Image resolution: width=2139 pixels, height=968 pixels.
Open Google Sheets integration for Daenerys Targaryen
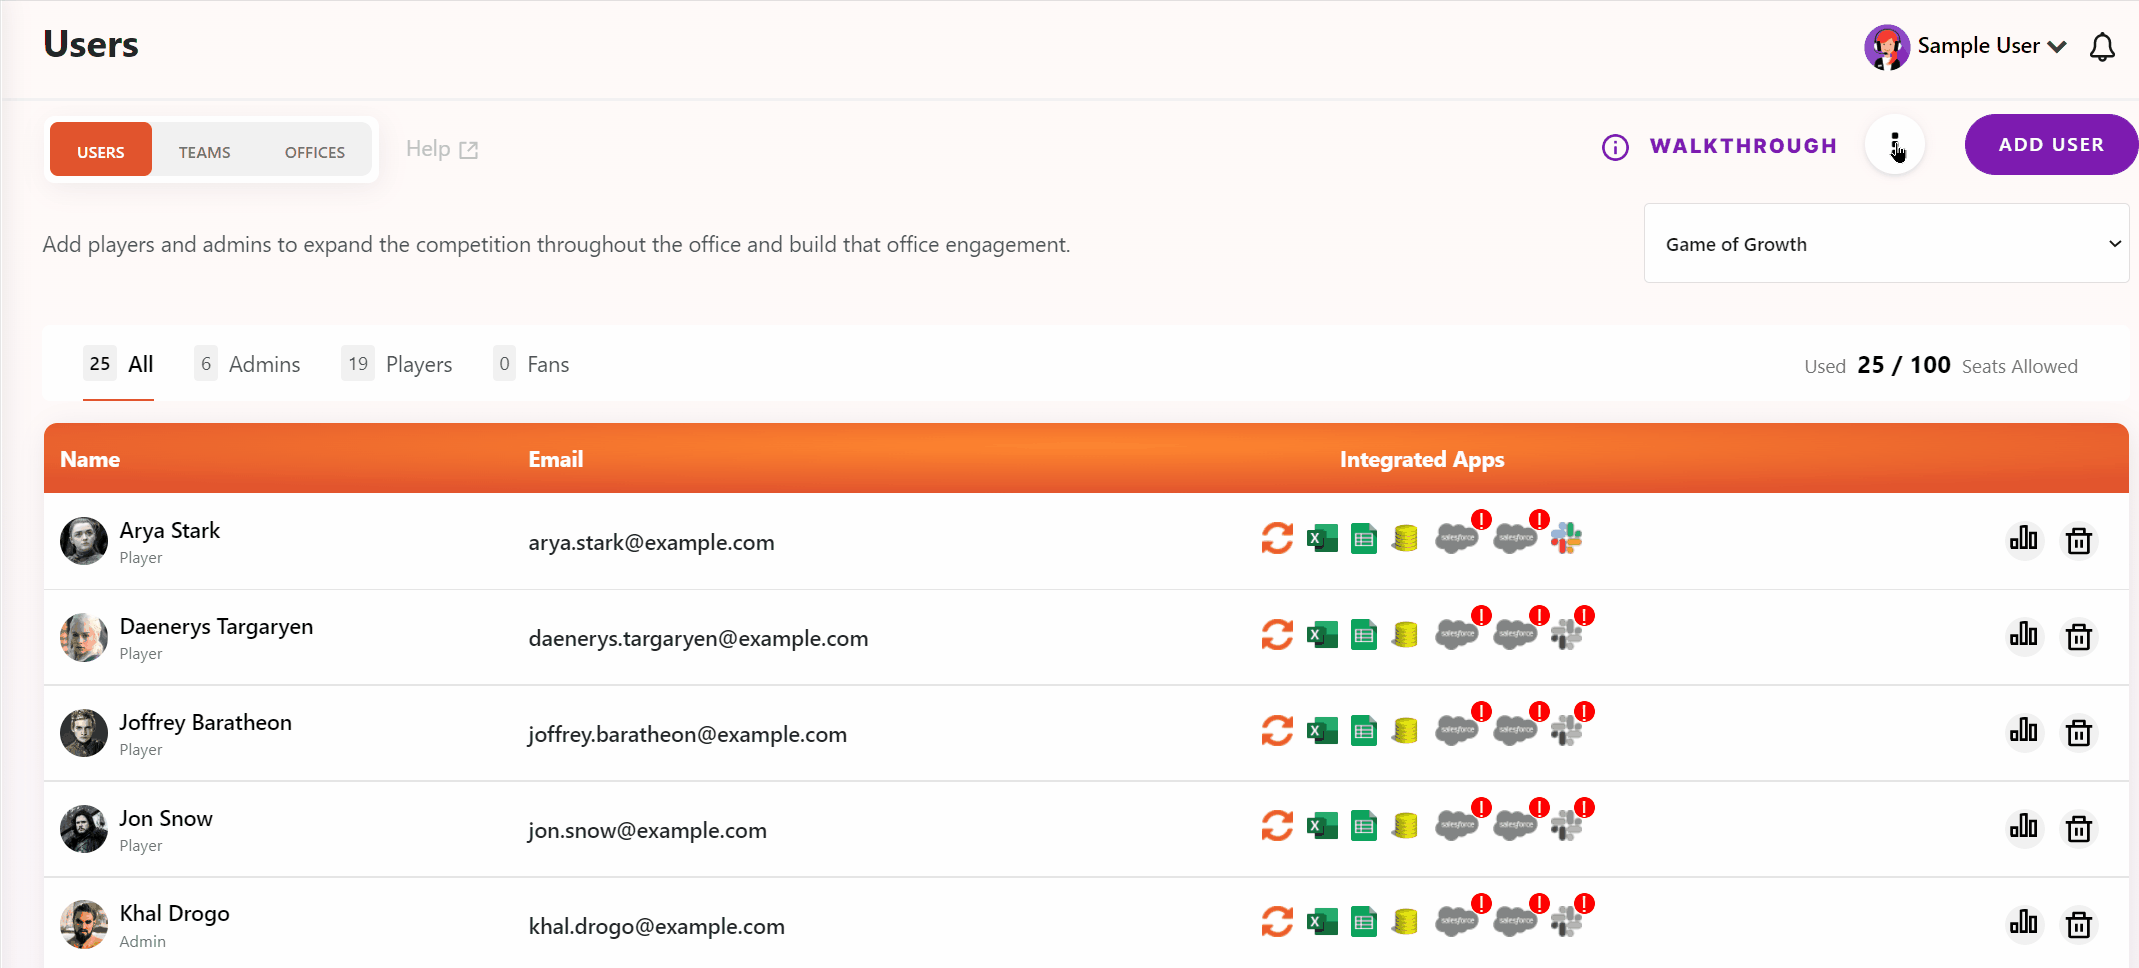click(x=1364, y=634)
